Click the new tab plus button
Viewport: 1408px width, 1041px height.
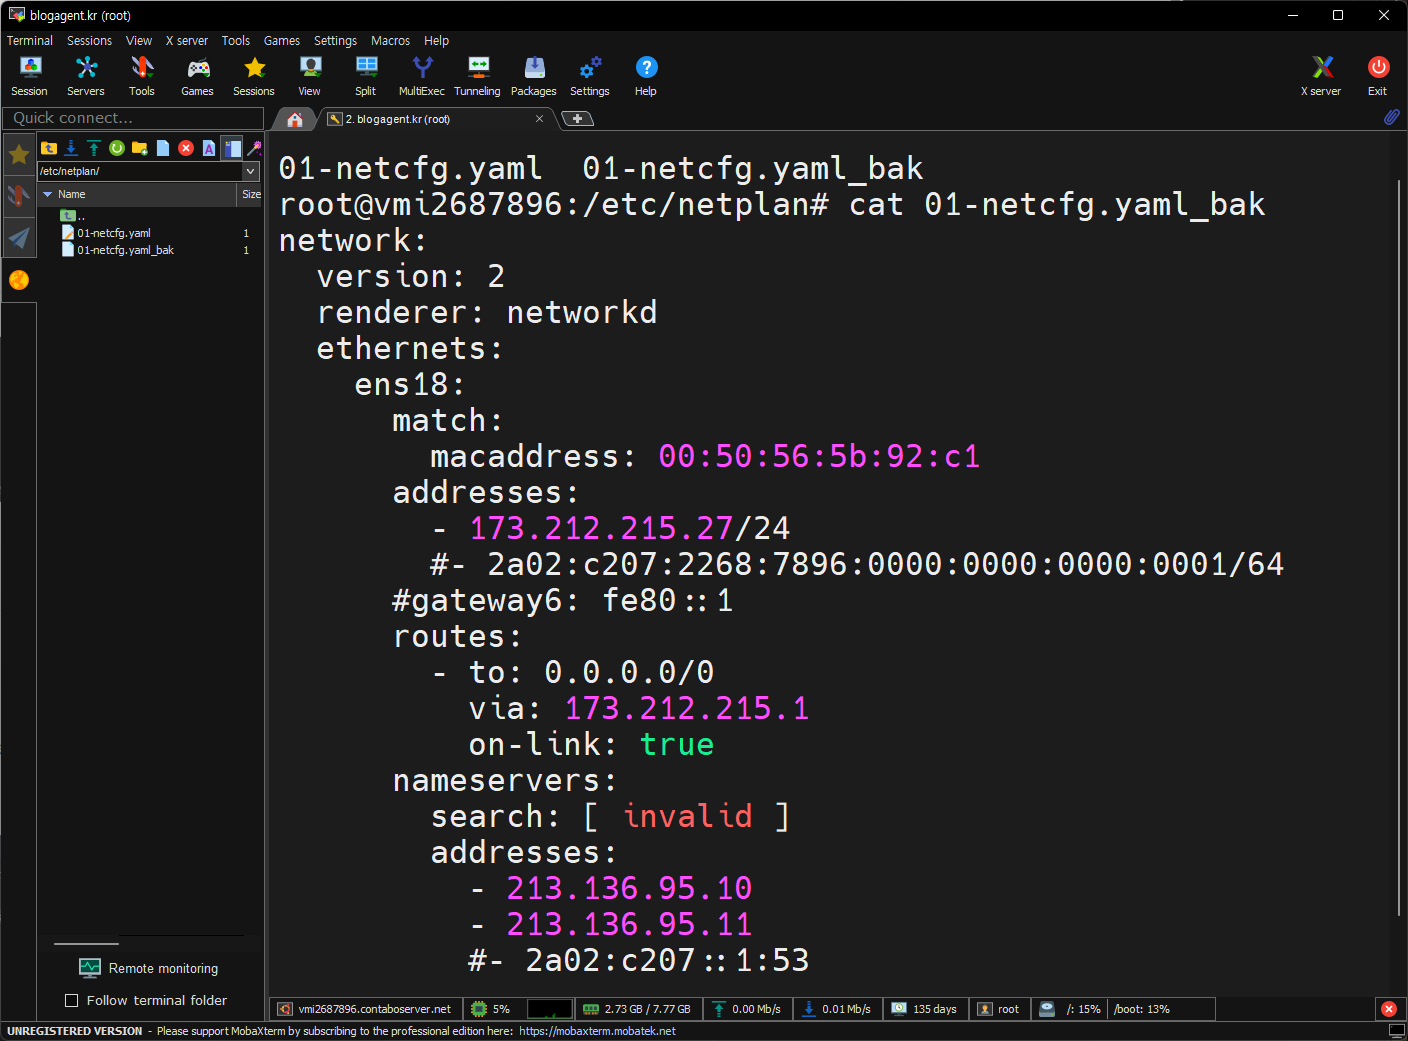tap(578, 119)
